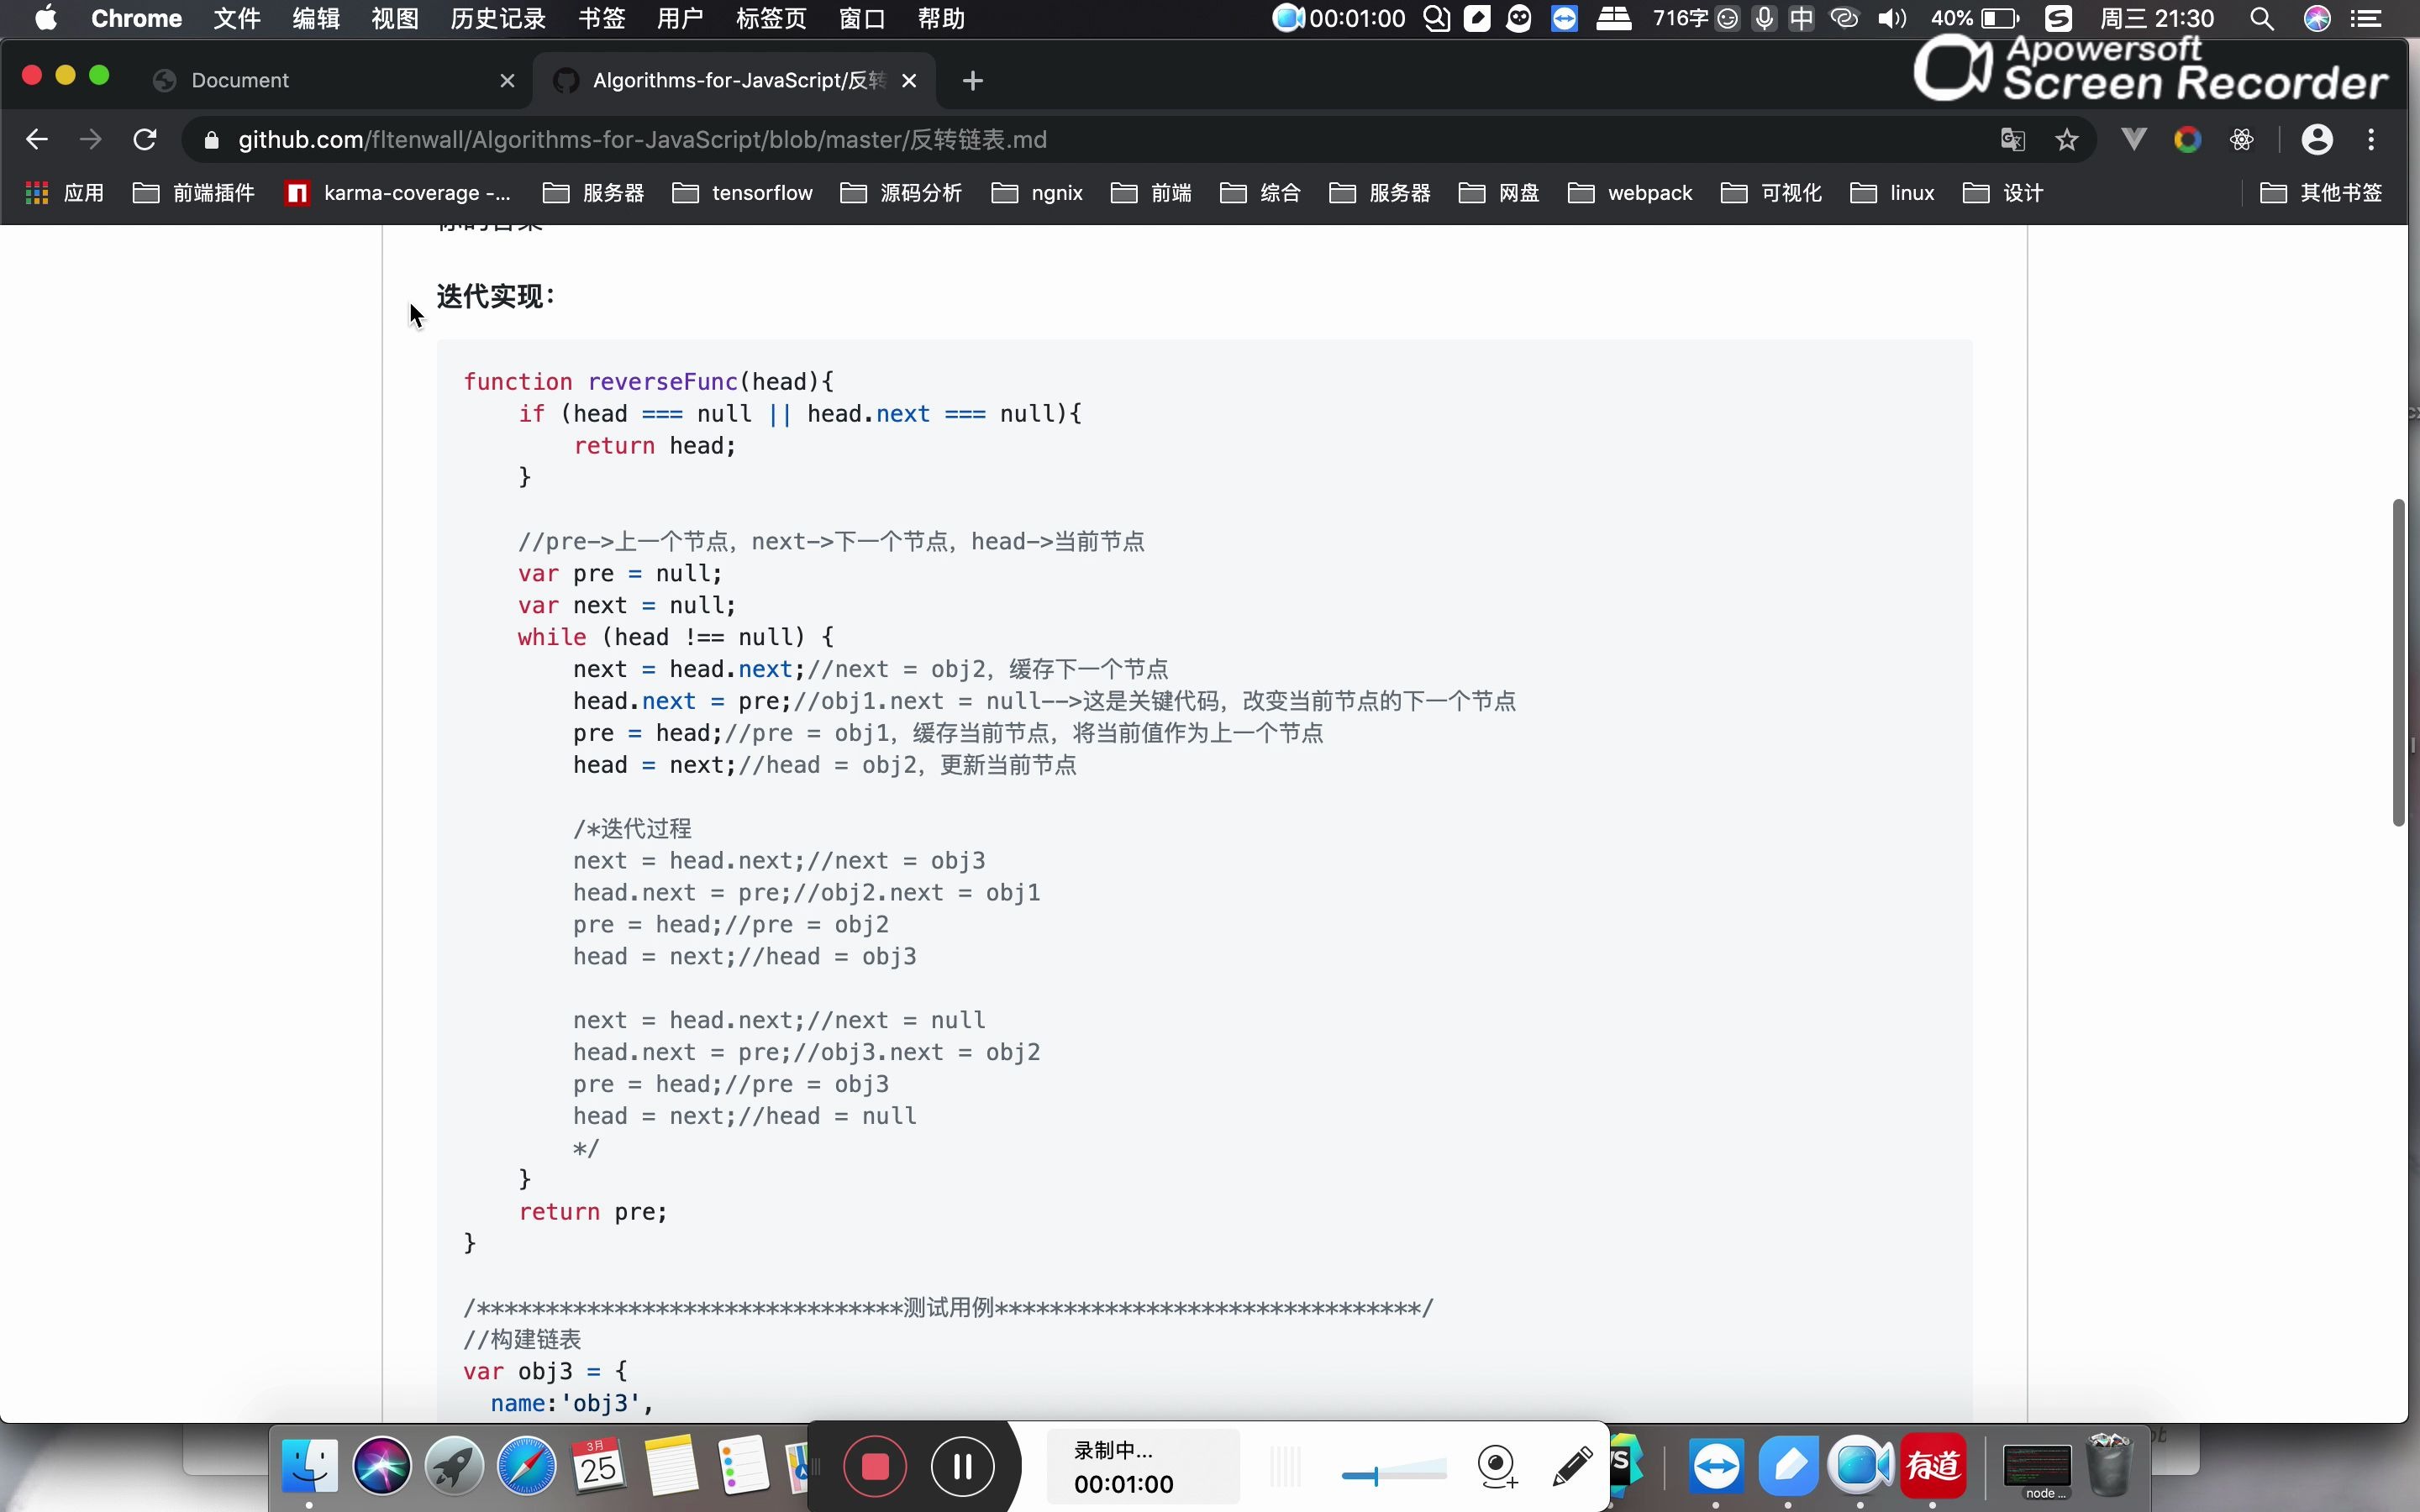Stop the recording with the red button
This screenshot has height=1512, width=2420.
pyautogui.click(x=875, y=1466)
